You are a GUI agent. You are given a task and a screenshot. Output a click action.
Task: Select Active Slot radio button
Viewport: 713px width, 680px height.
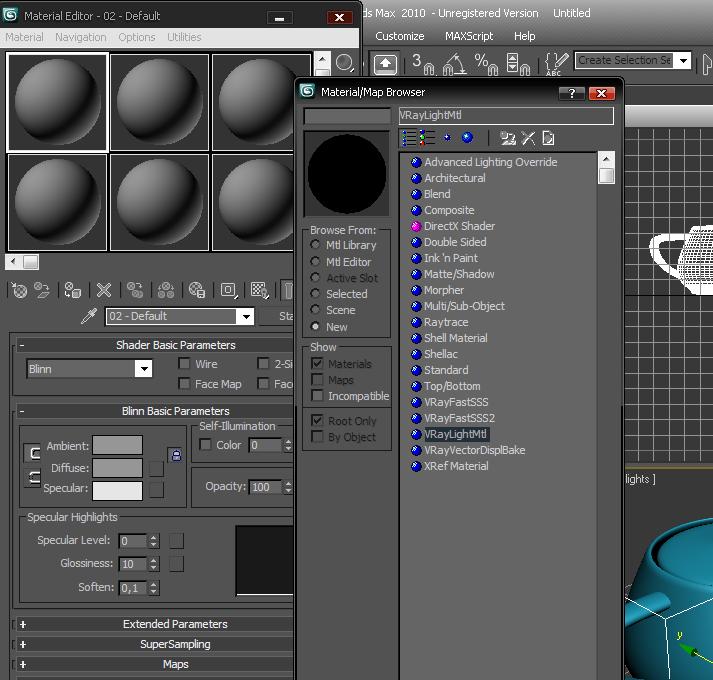pyautogui.click(x=315, y=277)
